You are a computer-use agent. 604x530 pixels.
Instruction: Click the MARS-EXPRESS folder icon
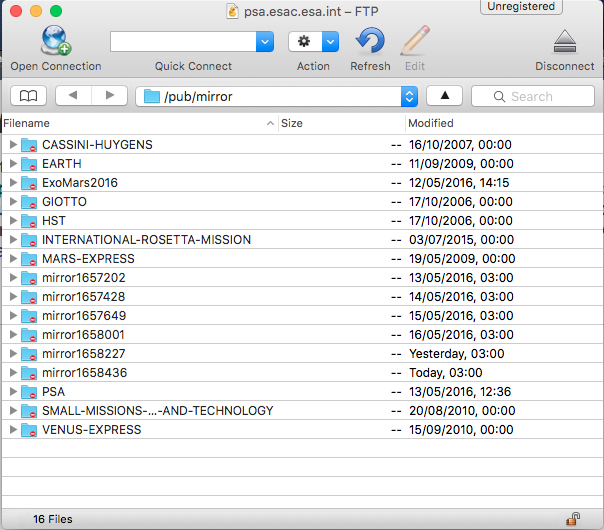29,259
